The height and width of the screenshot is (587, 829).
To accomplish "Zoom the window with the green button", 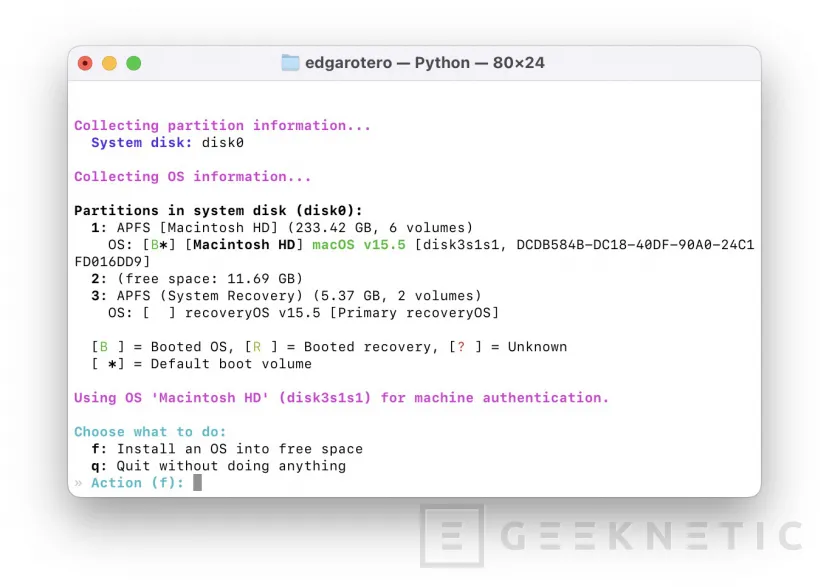I will point(134,63).
